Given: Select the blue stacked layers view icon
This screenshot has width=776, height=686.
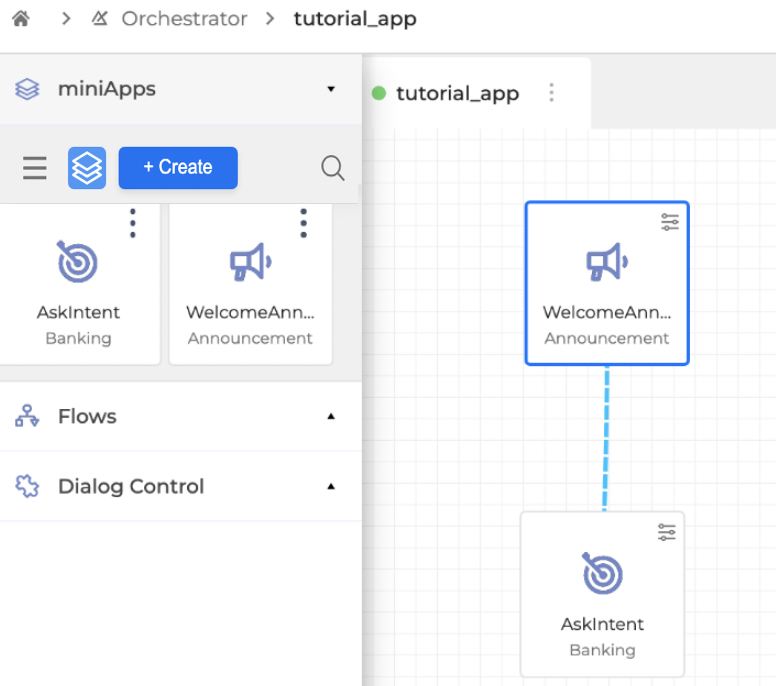Looking at the screenshot, I should [x=87, y=168].
